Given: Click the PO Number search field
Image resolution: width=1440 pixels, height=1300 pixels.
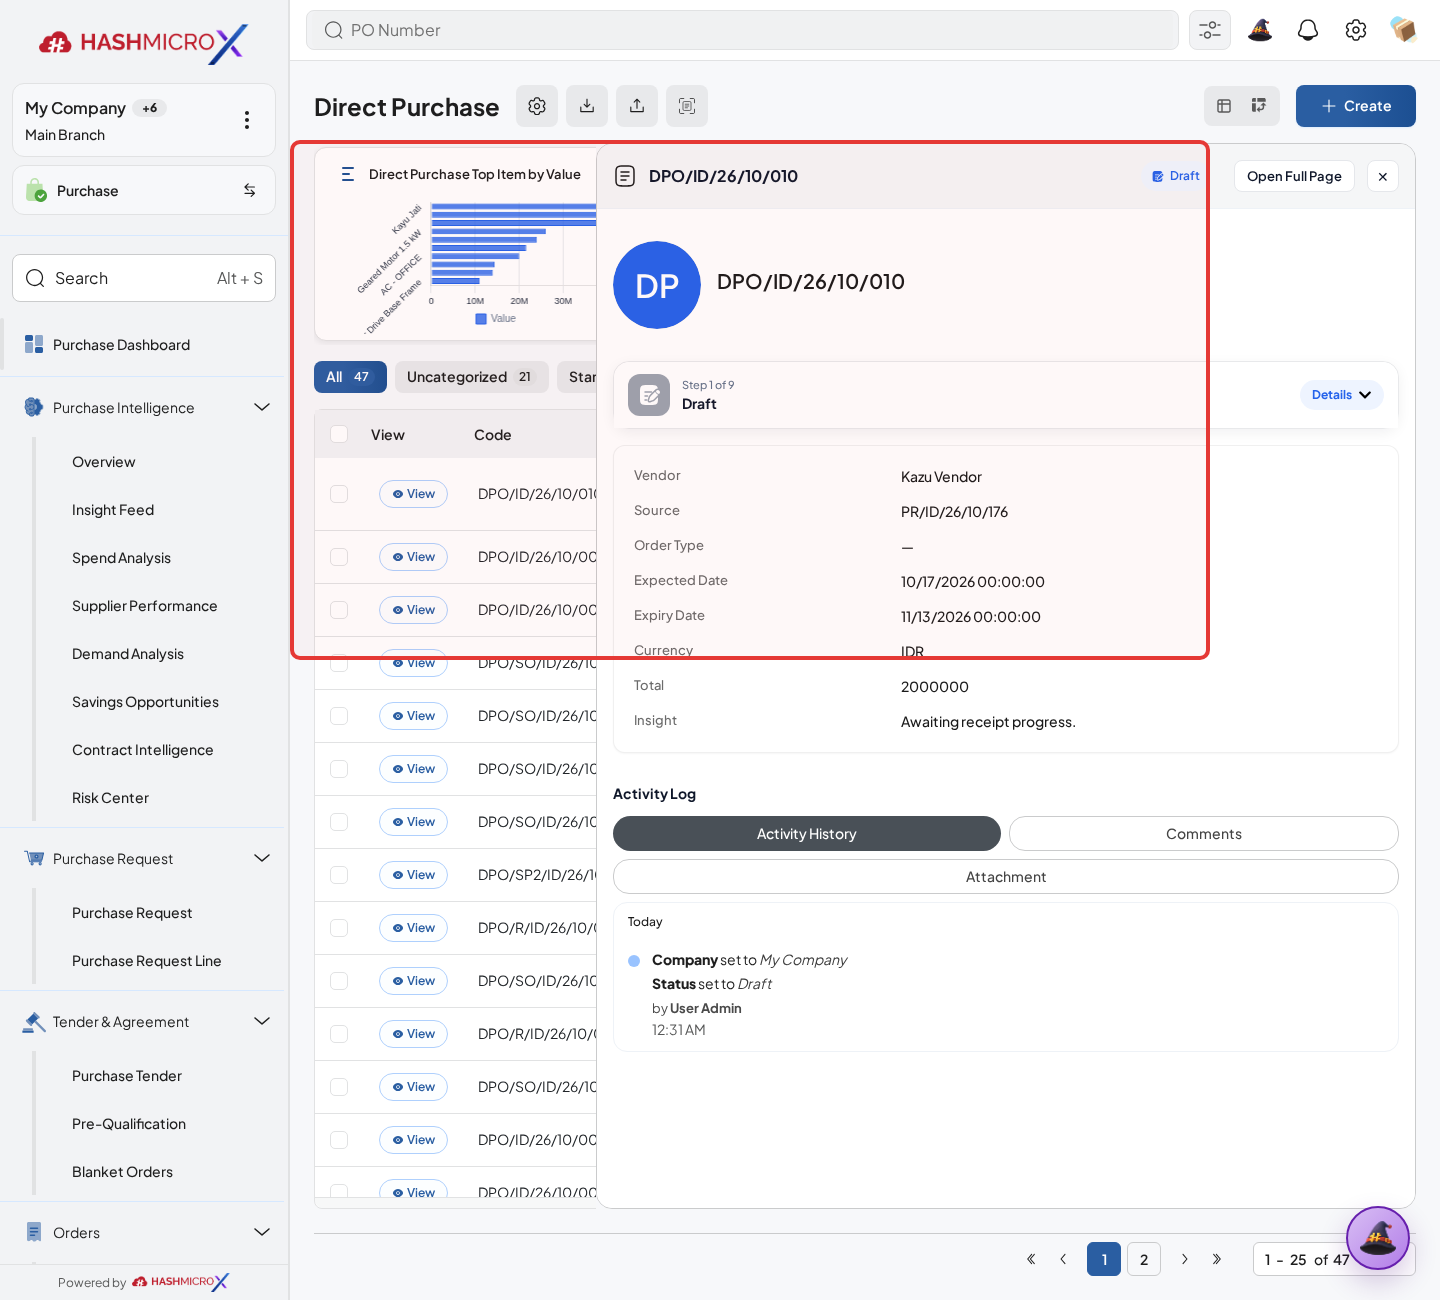Looking at the screenshot, I should click(x=742, y=30).
